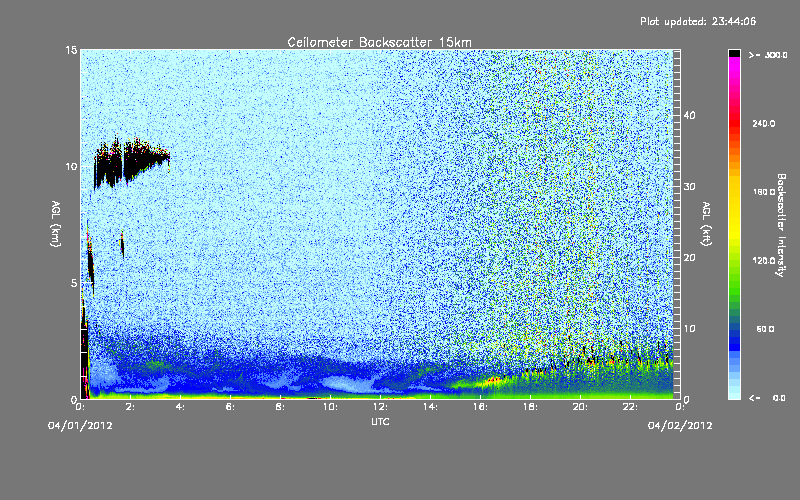Click the '22:' hour tick label
The height and width of the screenshot is (500, 800).
click(x=630, y=407)
